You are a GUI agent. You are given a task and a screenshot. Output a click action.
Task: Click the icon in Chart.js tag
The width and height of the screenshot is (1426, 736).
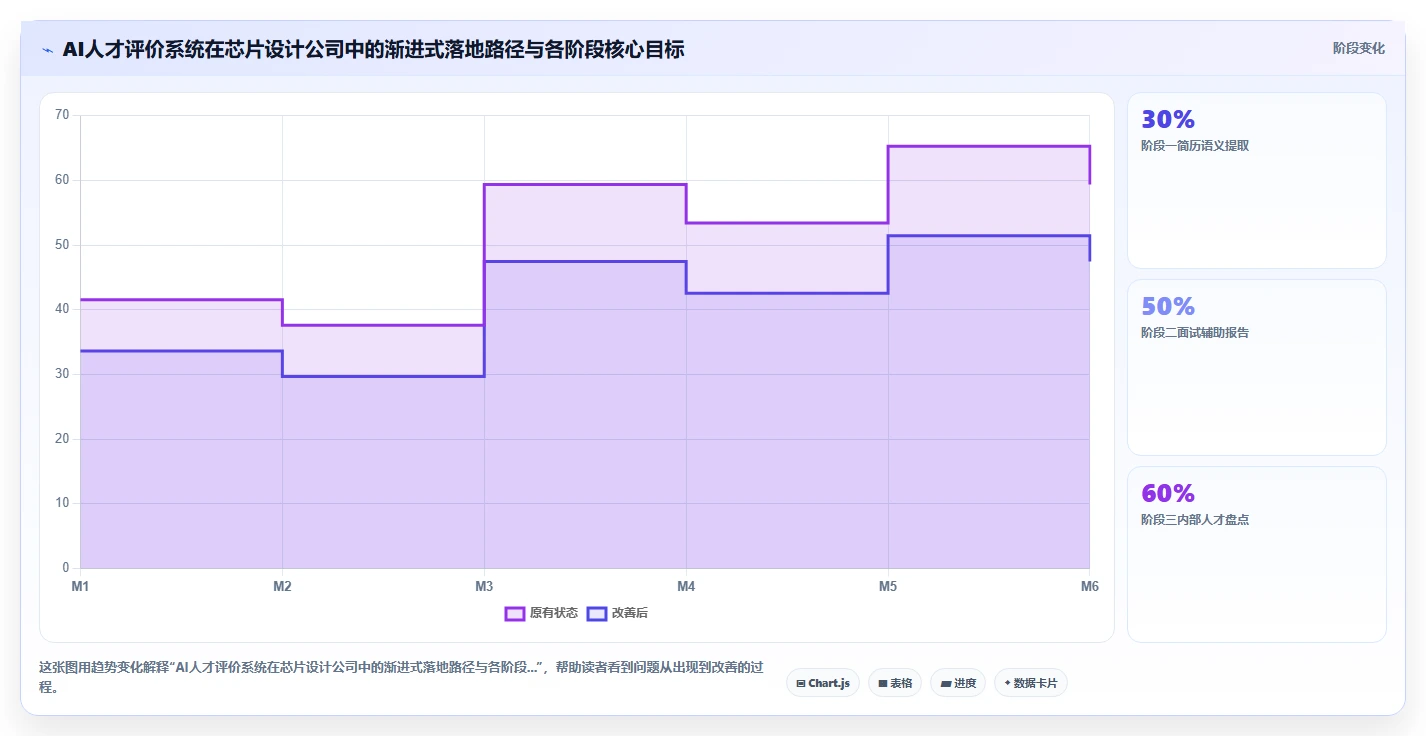(801, 684)
